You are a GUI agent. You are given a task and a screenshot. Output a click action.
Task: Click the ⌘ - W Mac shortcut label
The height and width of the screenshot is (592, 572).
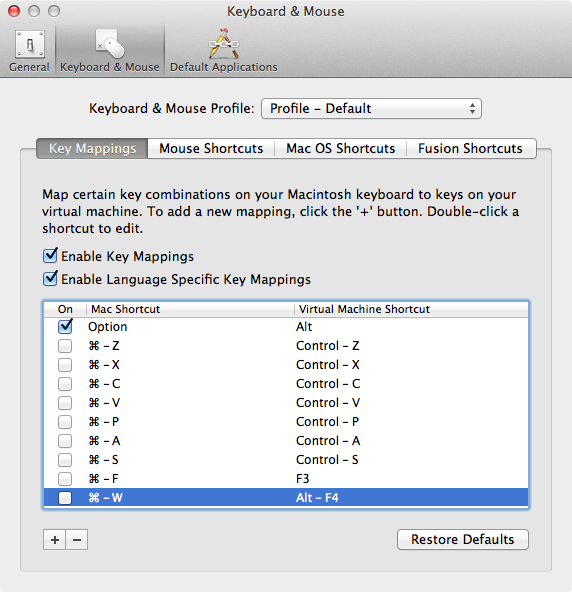tap(105, 498)
